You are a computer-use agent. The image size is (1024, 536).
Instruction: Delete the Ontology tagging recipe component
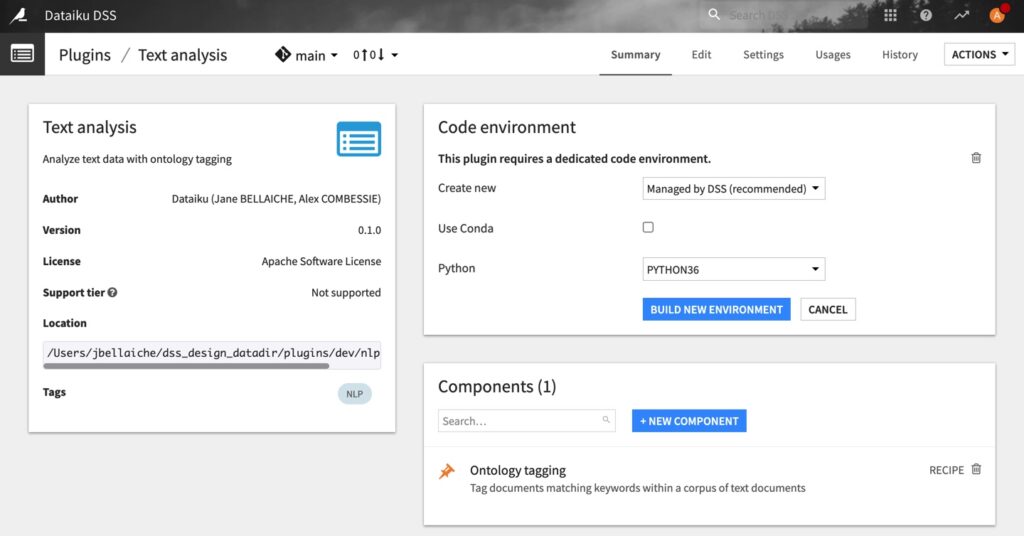coord(976,469)
